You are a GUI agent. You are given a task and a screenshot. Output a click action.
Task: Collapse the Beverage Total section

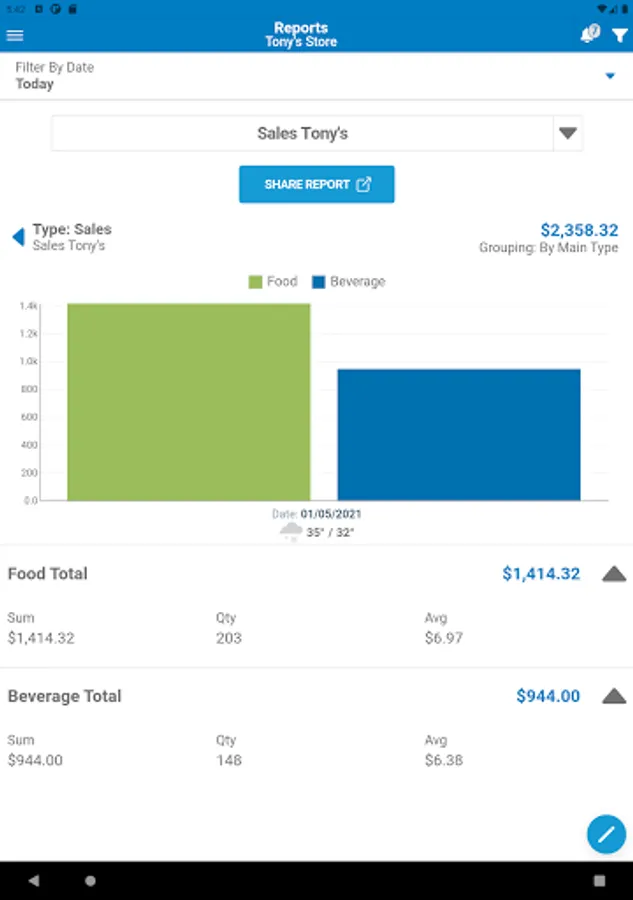pos(614,696)
